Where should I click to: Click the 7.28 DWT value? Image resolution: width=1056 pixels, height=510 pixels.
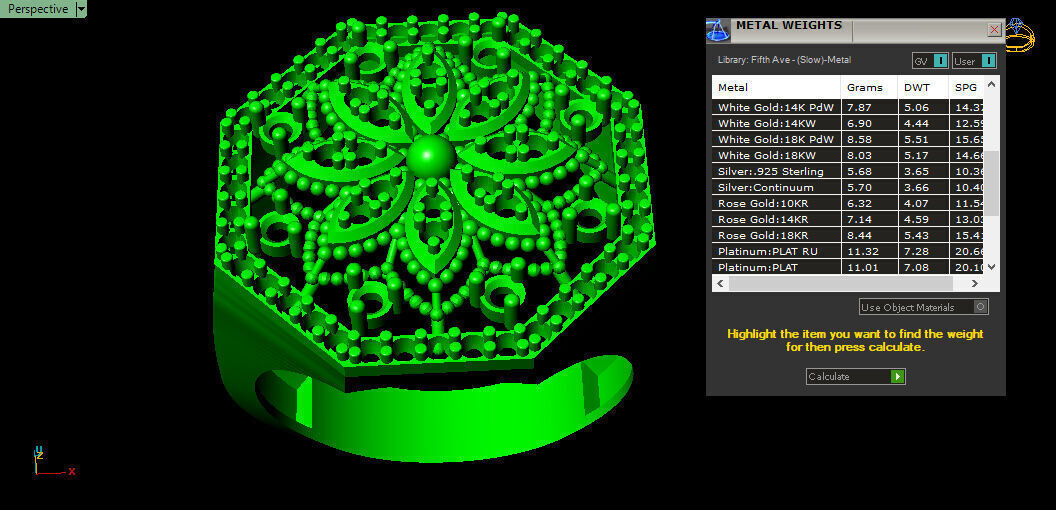point(915,251)
